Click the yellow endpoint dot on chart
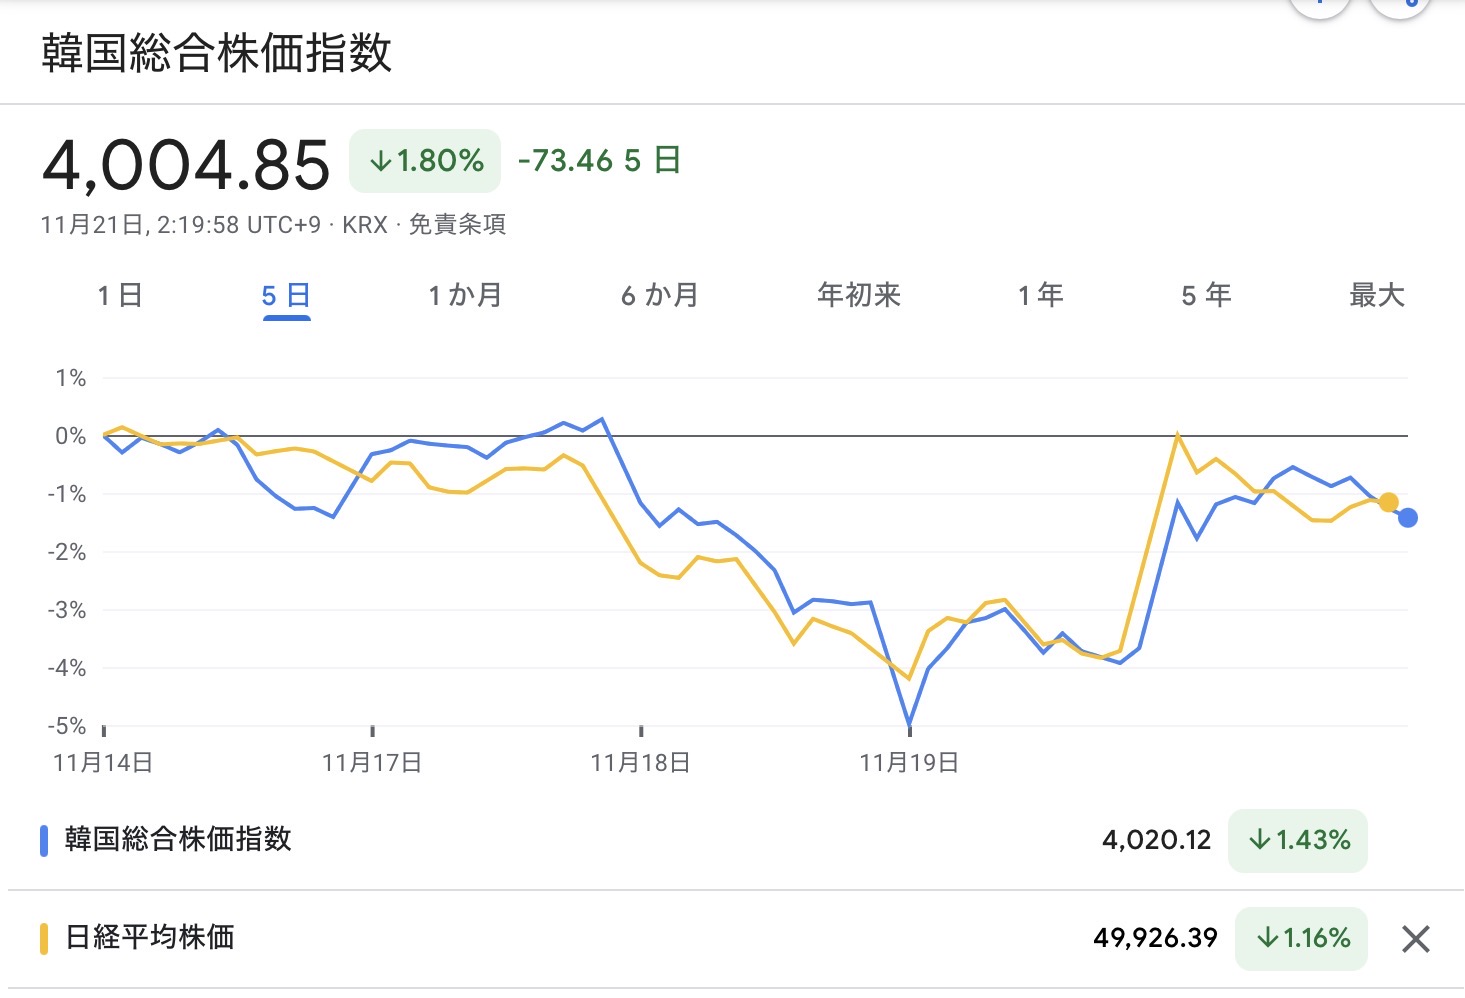This screenshot has width=1465, height=998. click(1388, 502)
